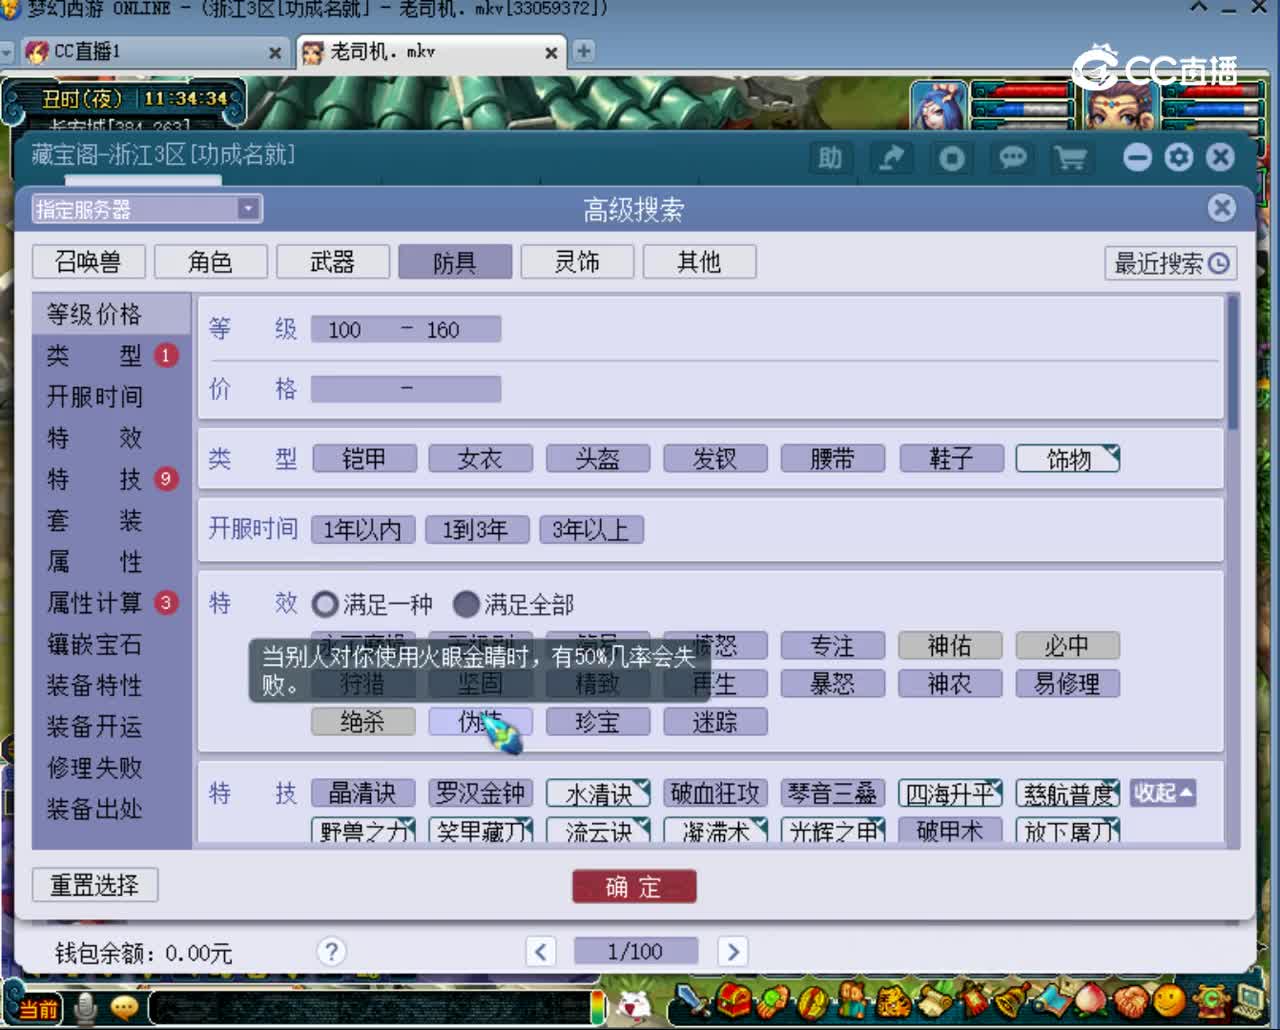Click the computer monitor icon at bottom right

tap(1250, 1000)
